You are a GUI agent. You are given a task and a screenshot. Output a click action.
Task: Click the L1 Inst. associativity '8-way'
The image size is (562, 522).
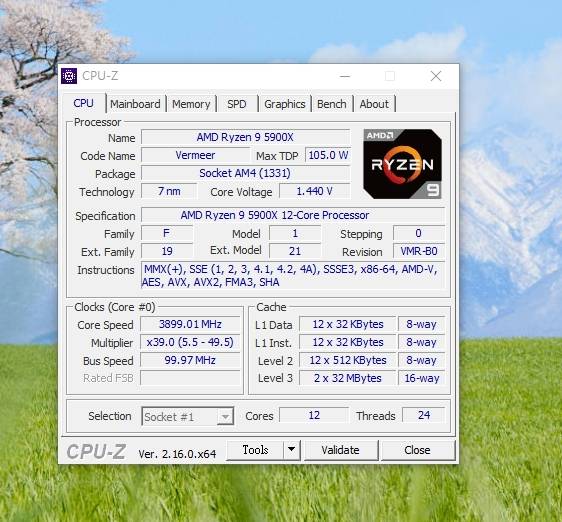point(422,342)
